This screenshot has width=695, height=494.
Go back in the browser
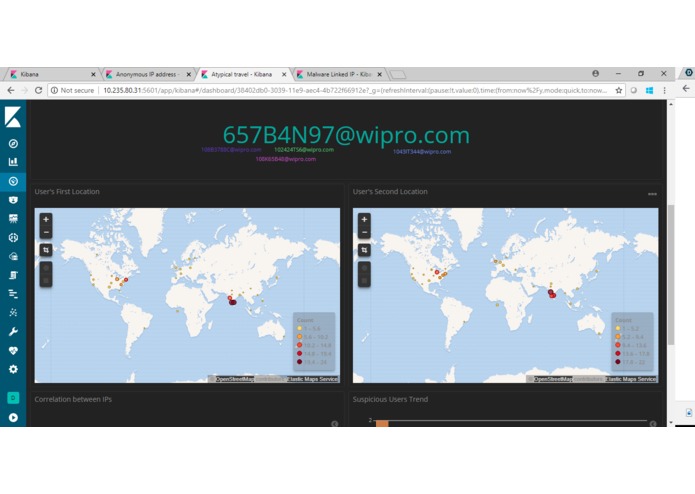coord(11,90)
